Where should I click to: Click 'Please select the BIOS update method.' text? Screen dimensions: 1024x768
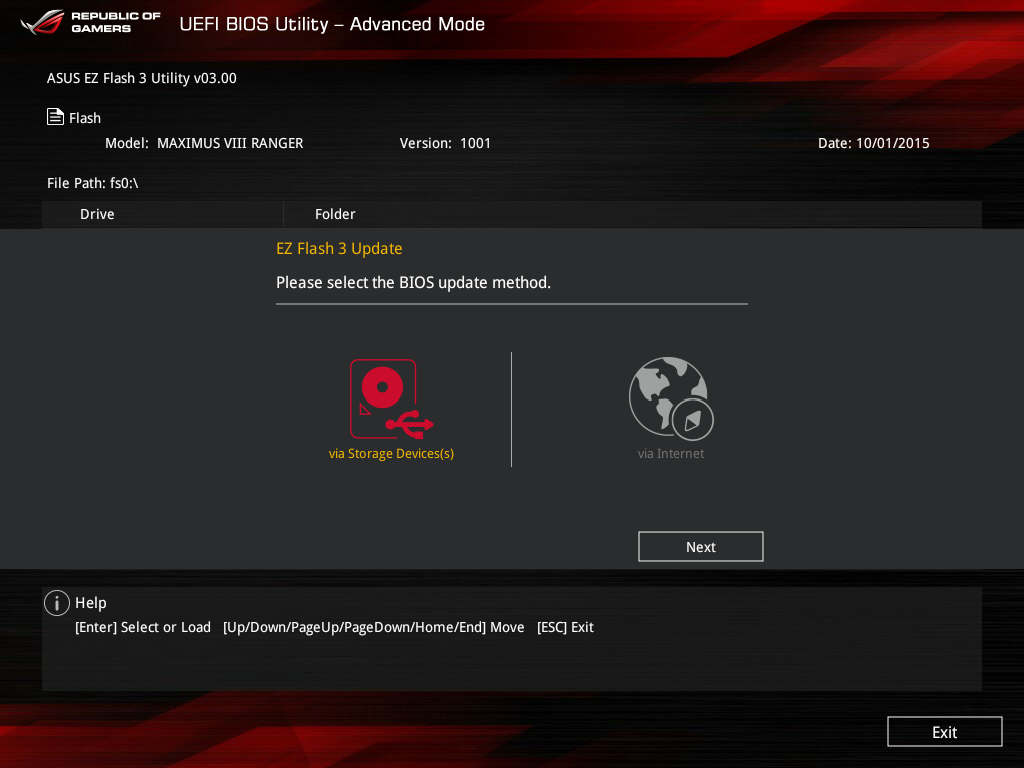pyautogui.click(x=413, y=282)
